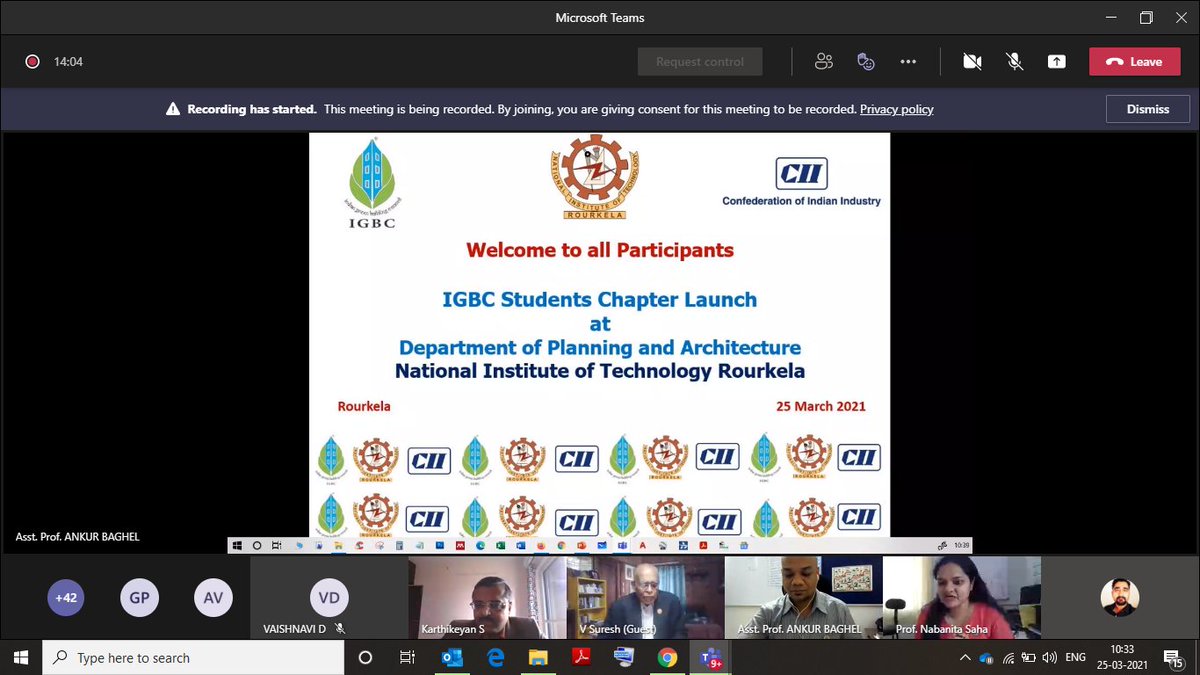The height and width of the screenshot is (675, 1200).
Task: Turn on the camera
Action: [972, 61]
